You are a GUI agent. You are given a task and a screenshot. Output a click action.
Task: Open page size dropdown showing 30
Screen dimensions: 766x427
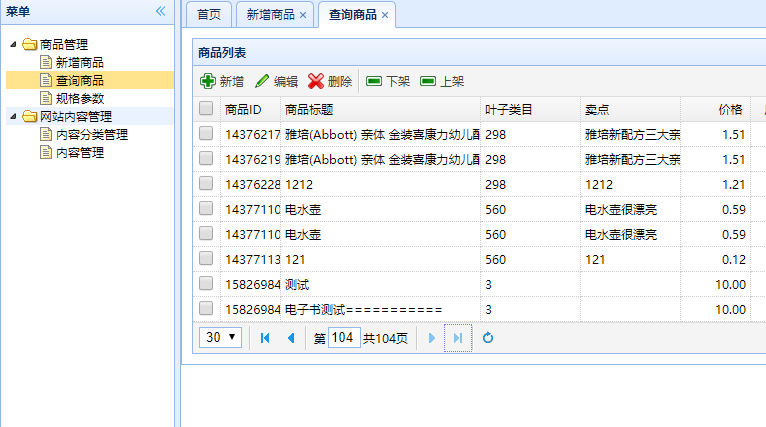(x=220, y=338)
